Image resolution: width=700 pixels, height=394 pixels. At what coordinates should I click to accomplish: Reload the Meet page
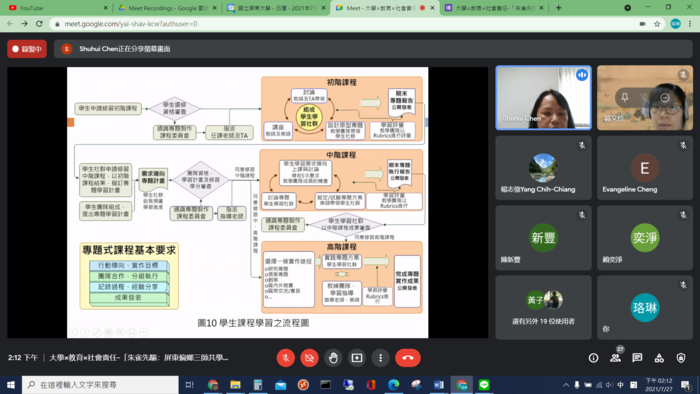pos(39,24)
